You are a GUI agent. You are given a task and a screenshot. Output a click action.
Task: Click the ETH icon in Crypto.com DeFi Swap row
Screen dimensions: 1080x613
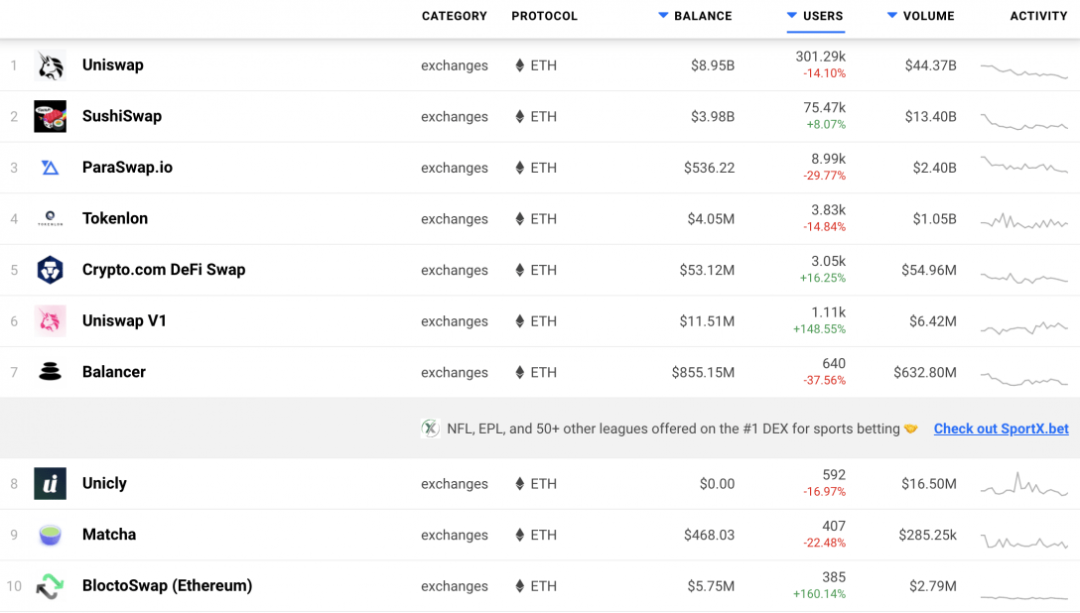(520, 270)
